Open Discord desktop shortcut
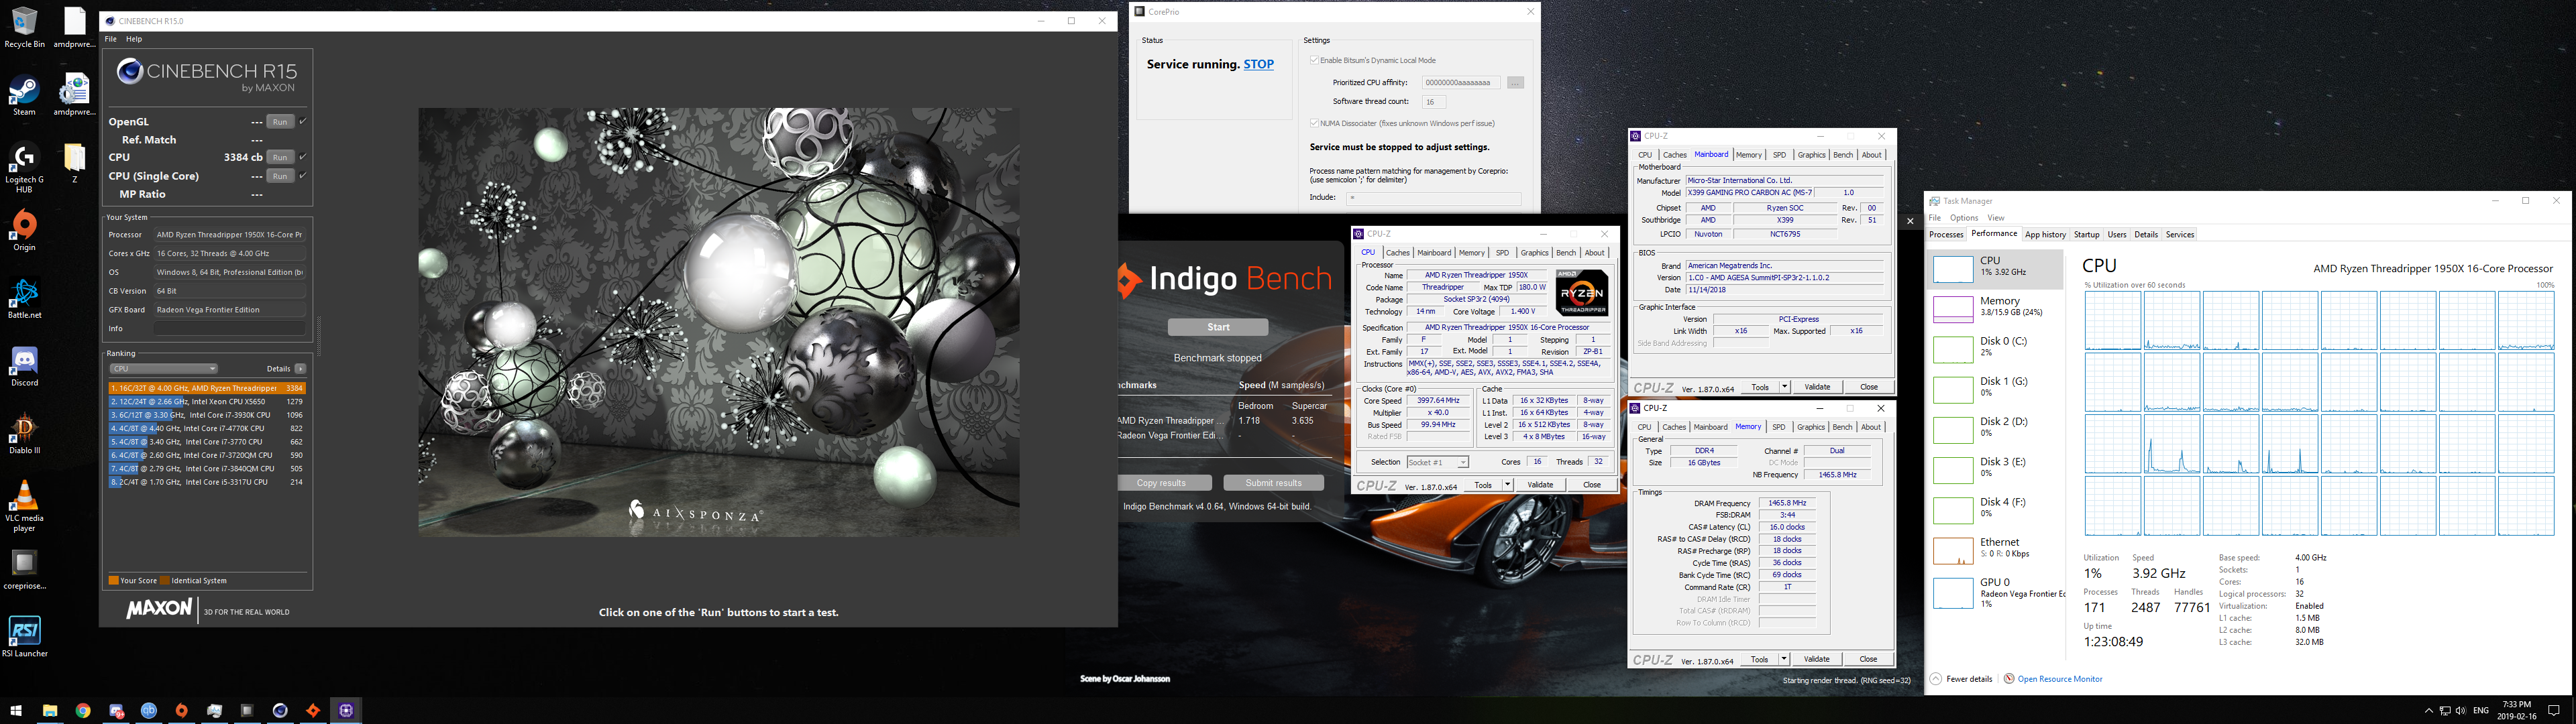 24,367
